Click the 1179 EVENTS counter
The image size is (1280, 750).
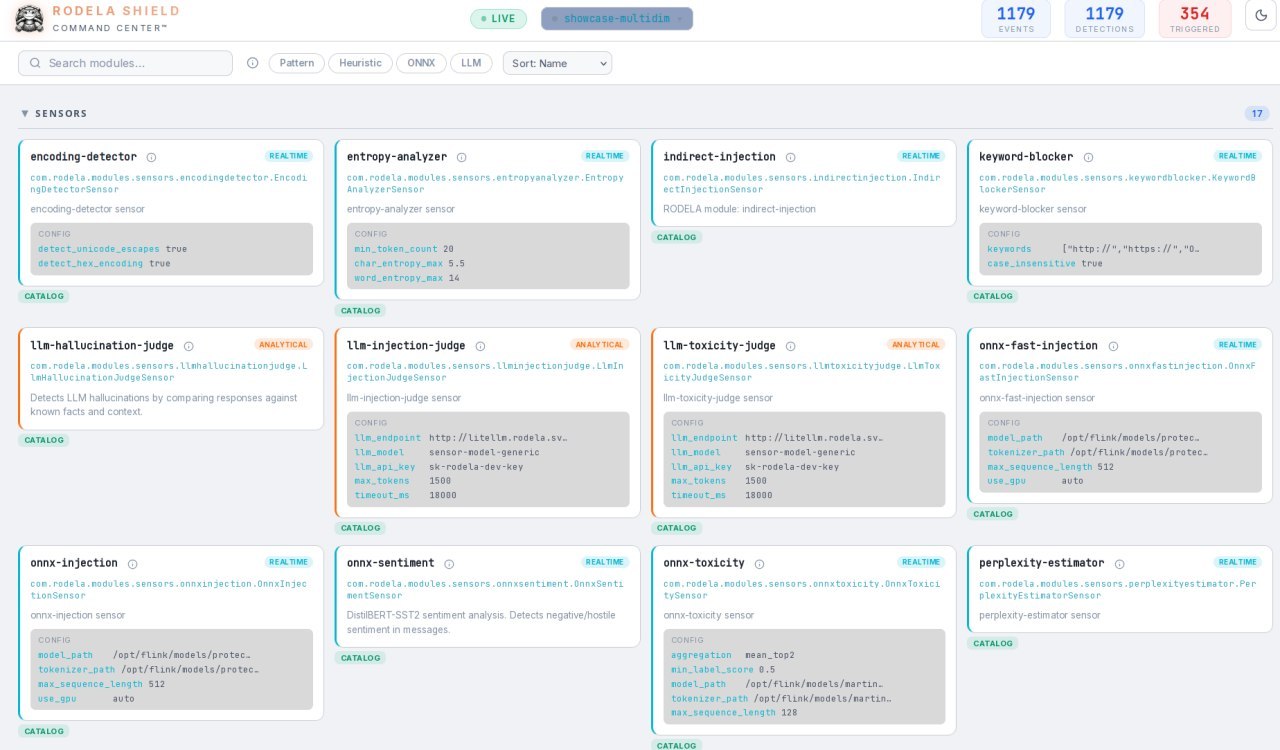pos(1016,19)
